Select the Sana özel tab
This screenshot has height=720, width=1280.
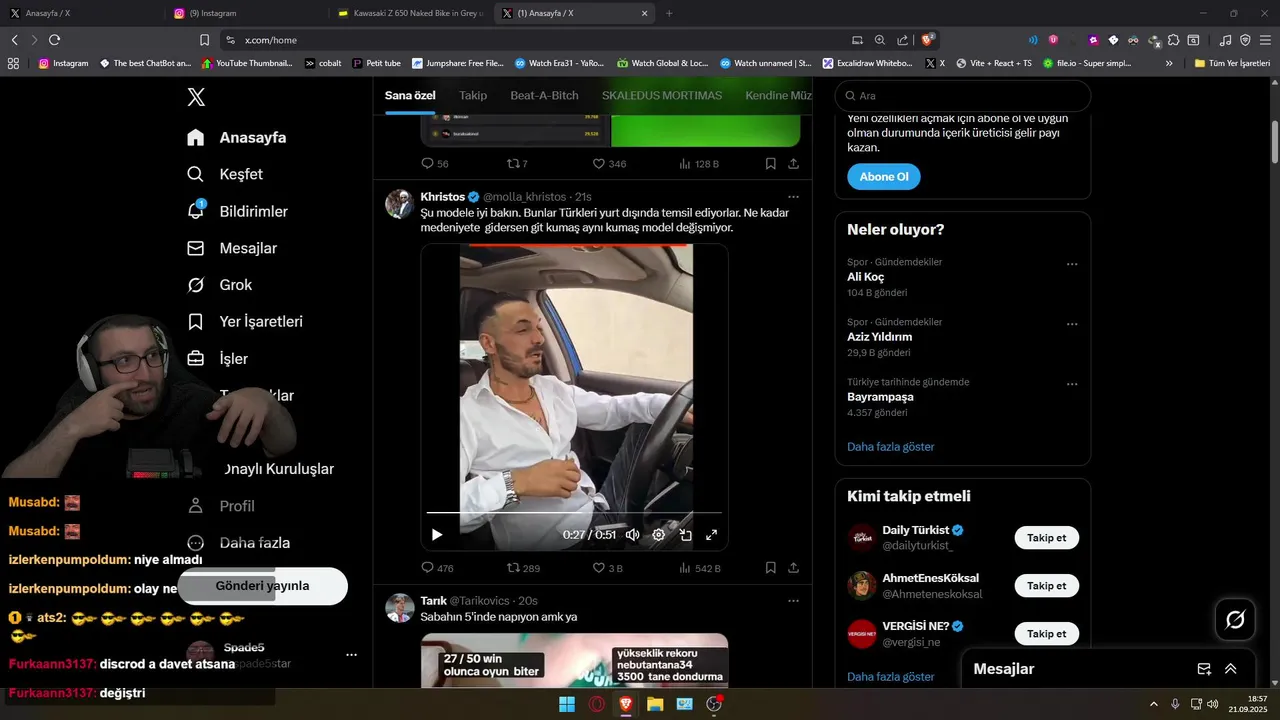coord(410,95)
